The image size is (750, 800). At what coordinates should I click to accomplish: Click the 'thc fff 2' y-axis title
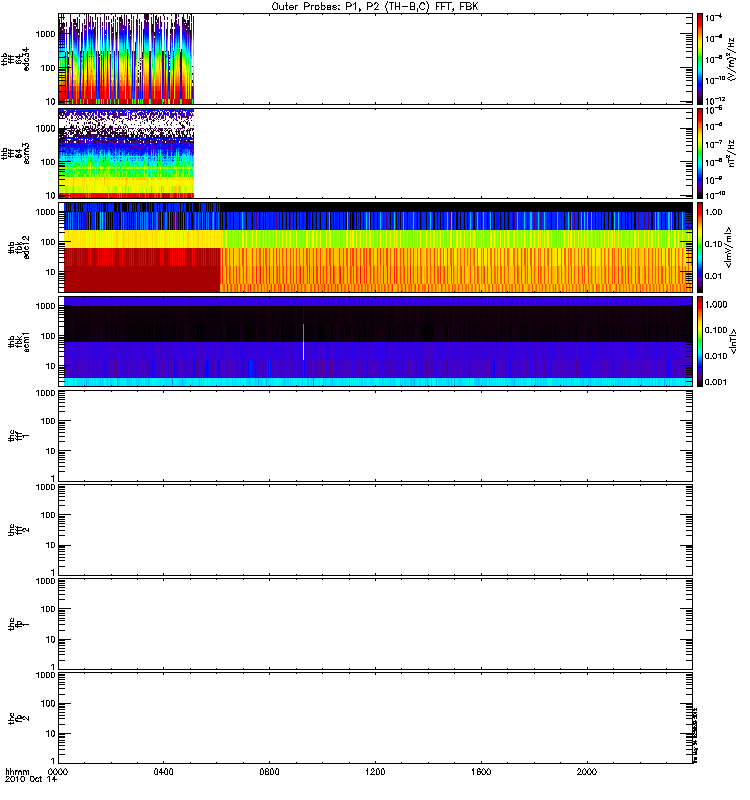coord(19,530)
